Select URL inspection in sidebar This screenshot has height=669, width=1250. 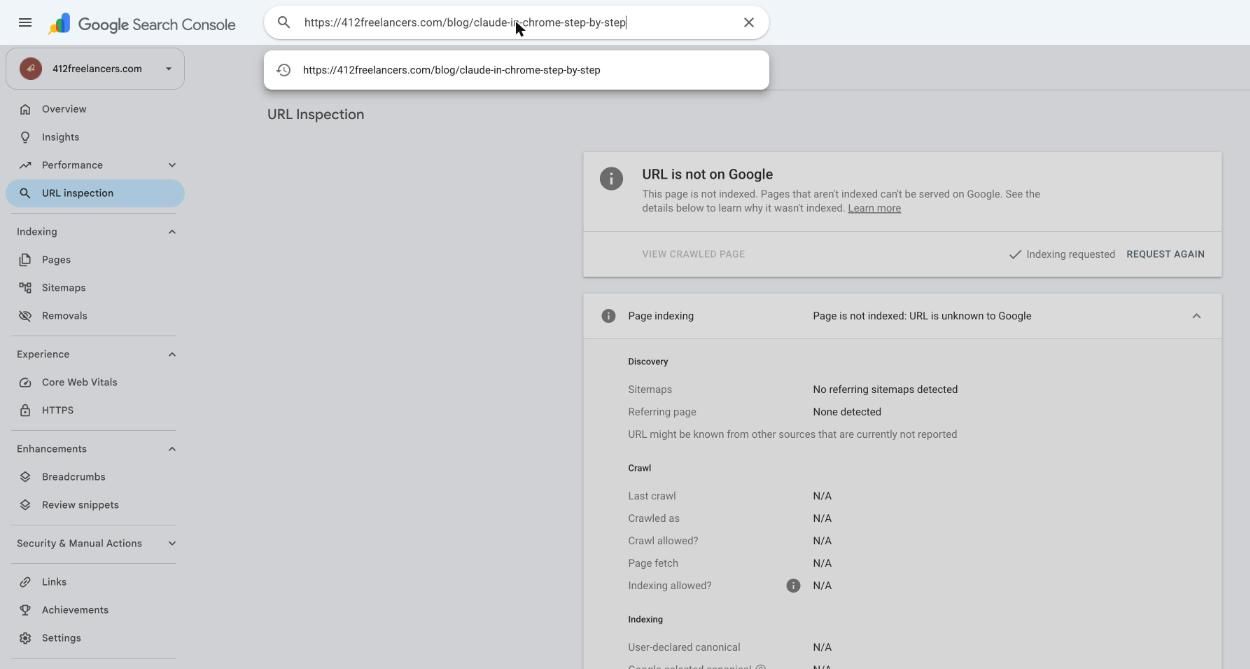[95, 193]
